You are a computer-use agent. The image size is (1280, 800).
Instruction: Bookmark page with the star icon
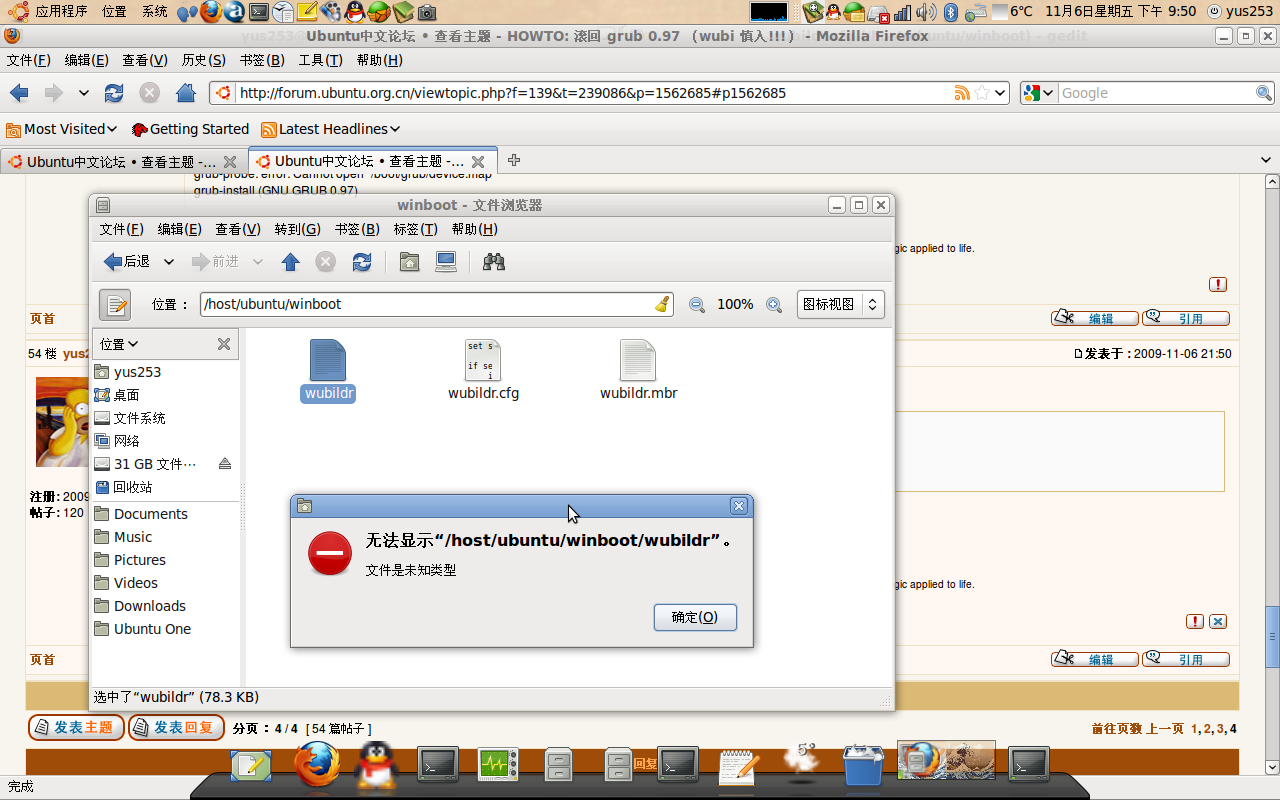982,93
